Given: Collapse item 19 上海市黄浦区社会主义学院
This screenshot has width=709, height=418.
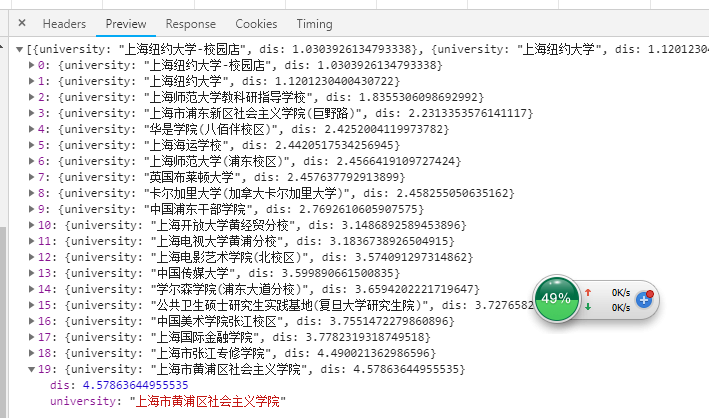Looking at the screenshot, I should coord(32,369).
